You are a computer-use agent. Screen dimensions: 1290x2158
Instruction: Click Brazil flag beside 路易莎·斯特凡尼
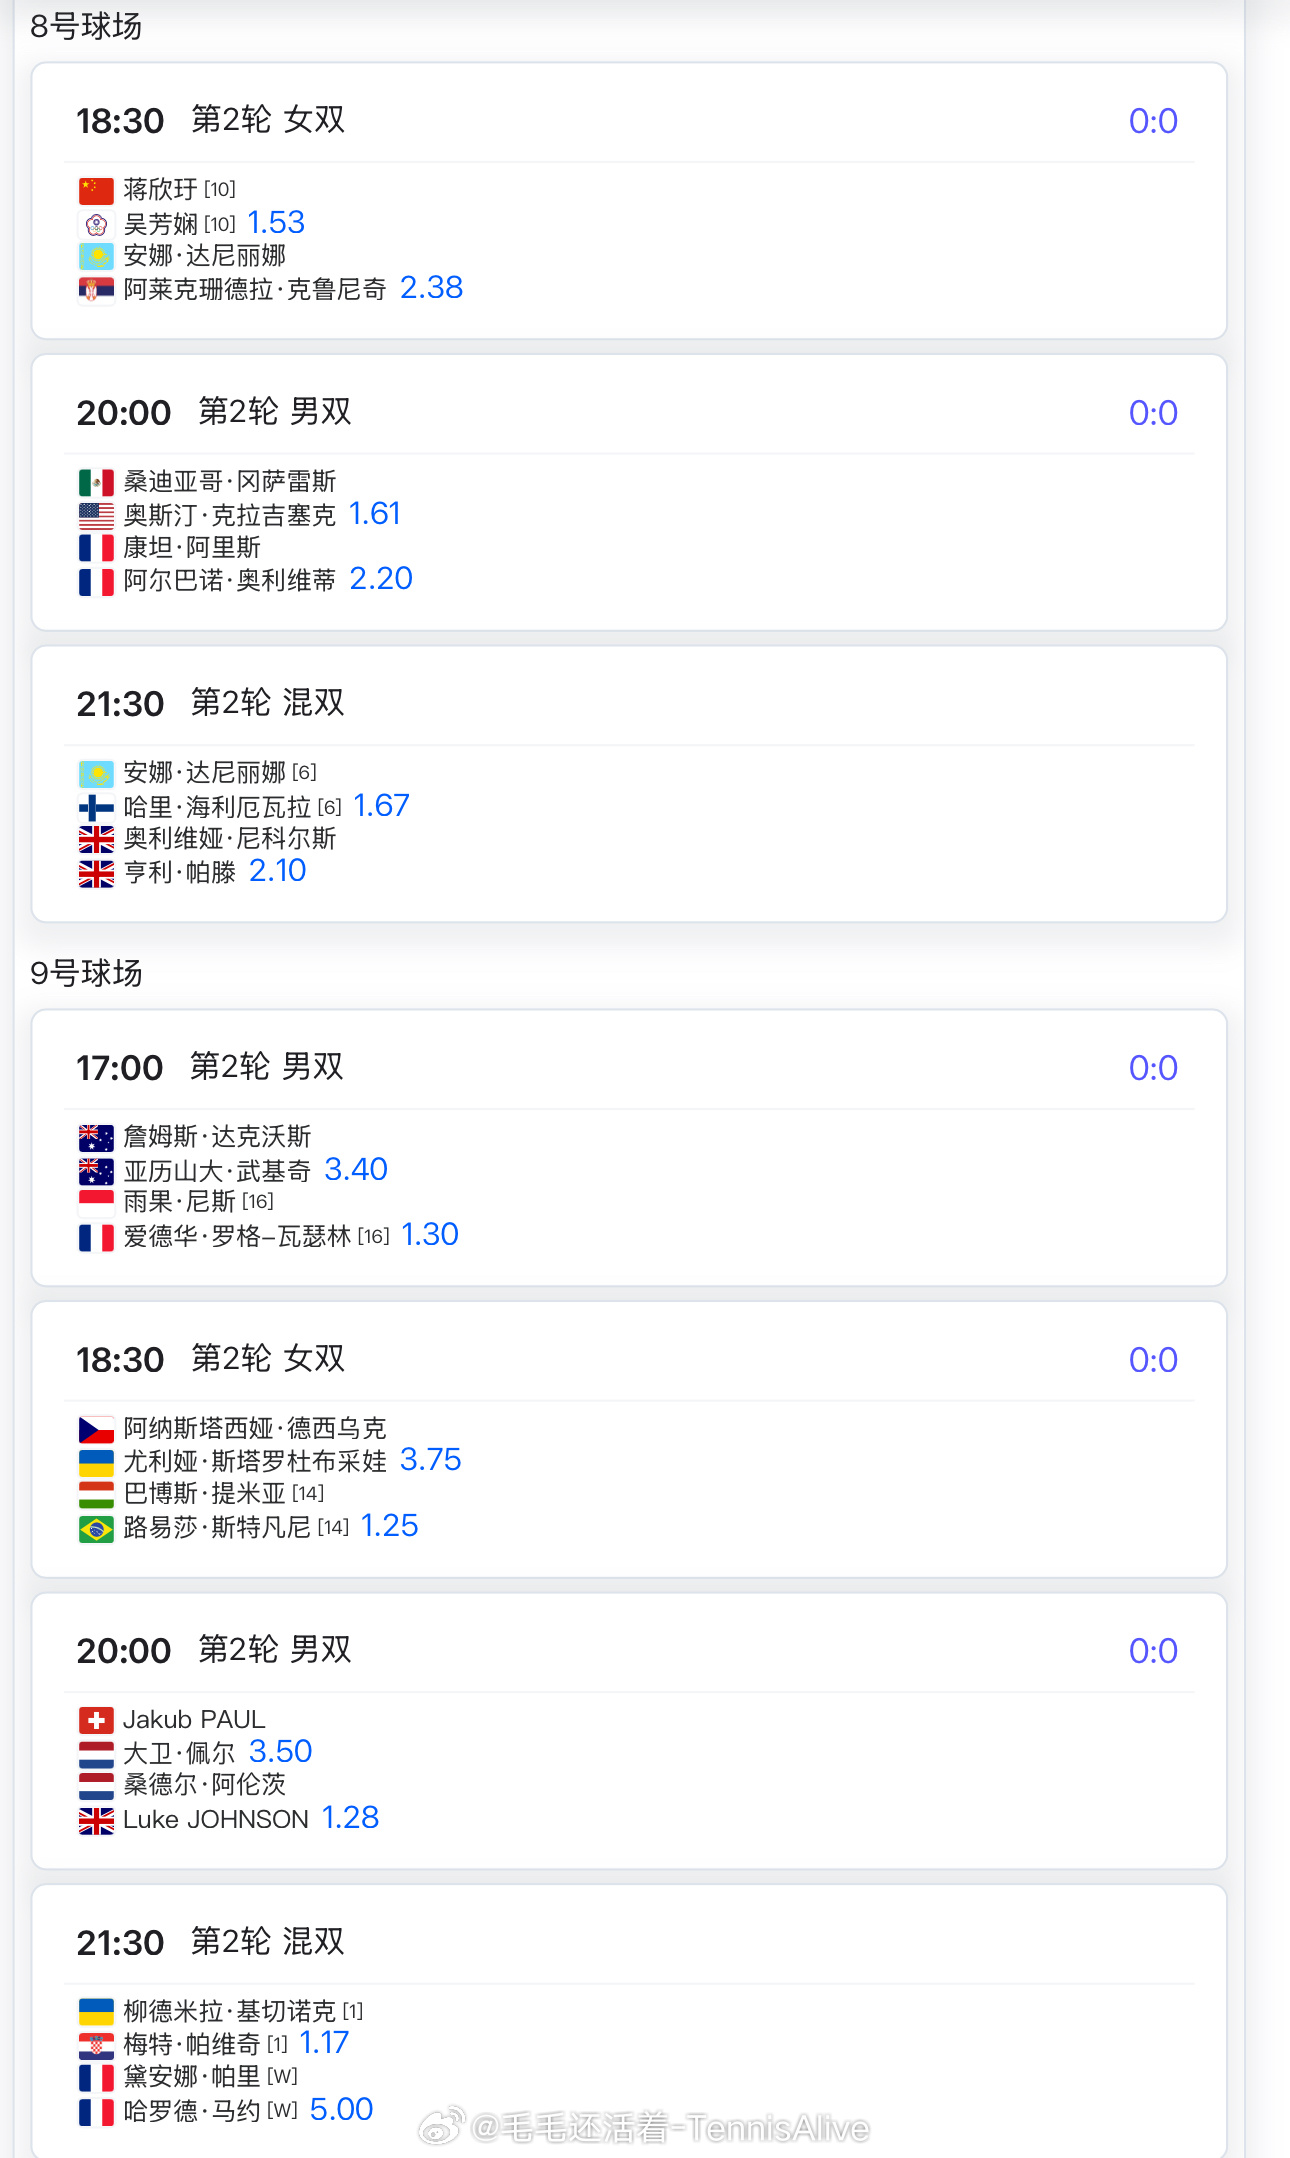[x=96, y=1528]
